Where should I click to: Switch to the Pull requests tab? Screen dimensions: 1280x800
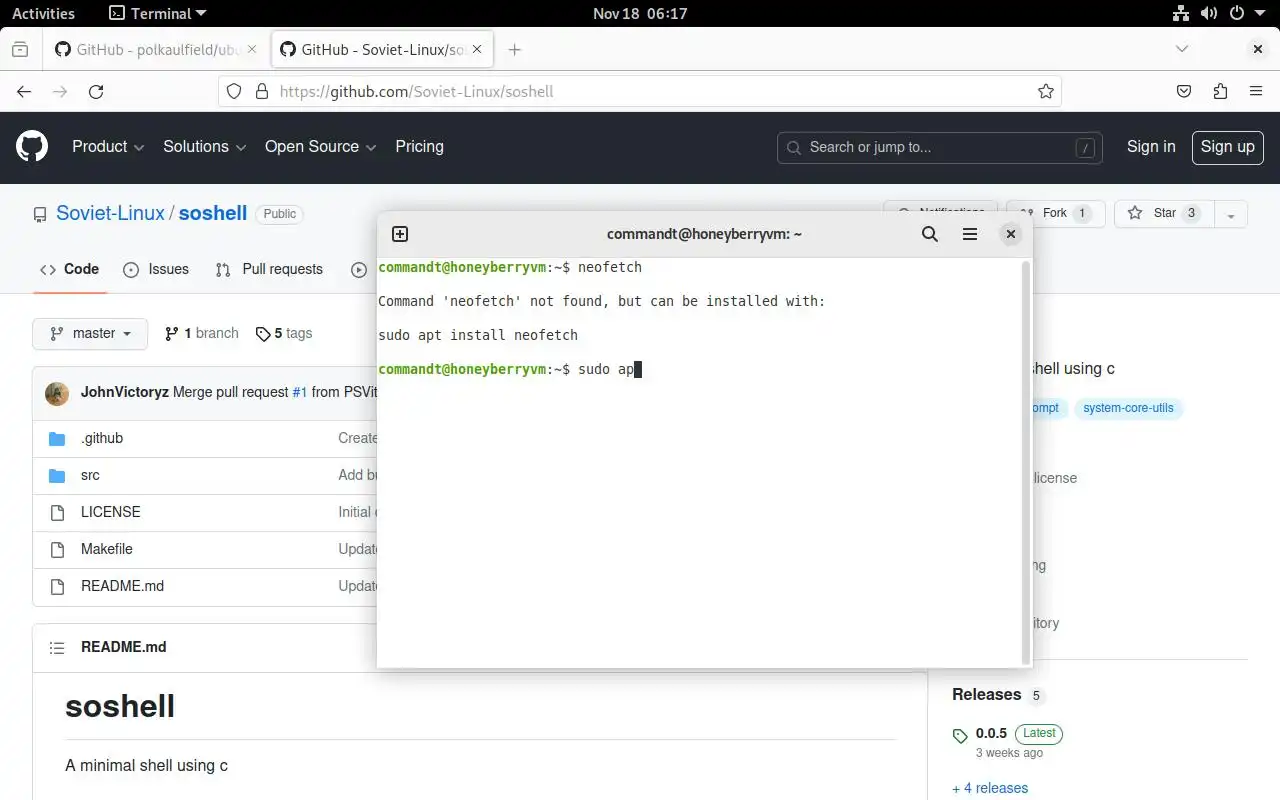pos(269,269)
